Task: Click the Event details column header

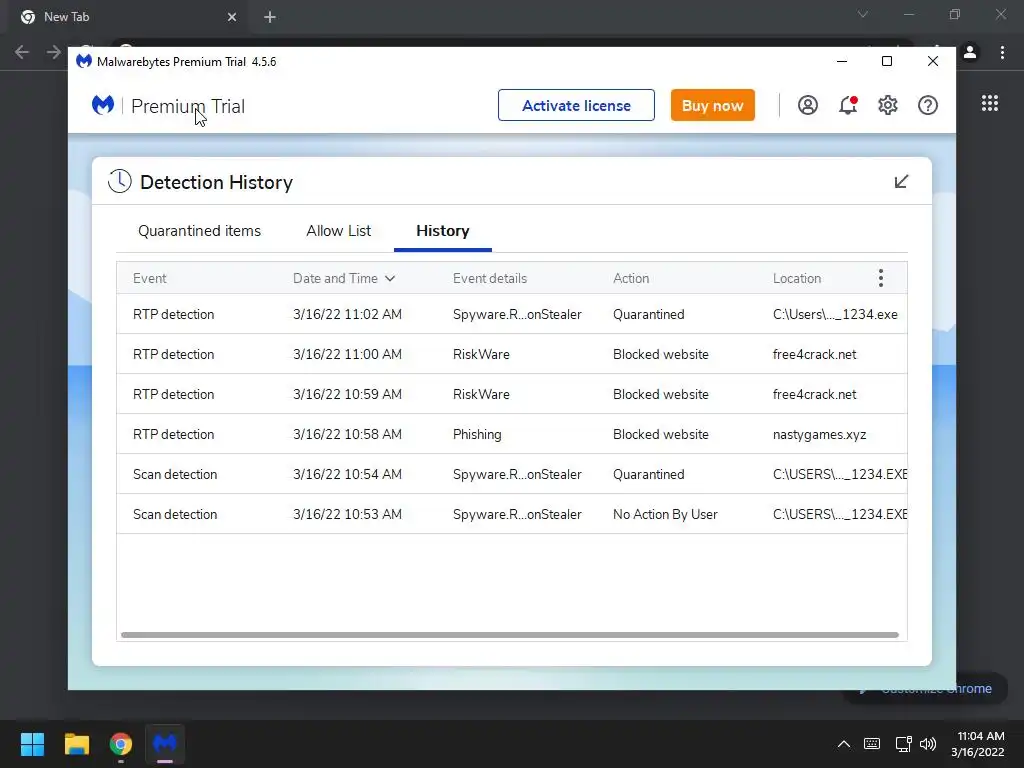Action: point(490,278)
